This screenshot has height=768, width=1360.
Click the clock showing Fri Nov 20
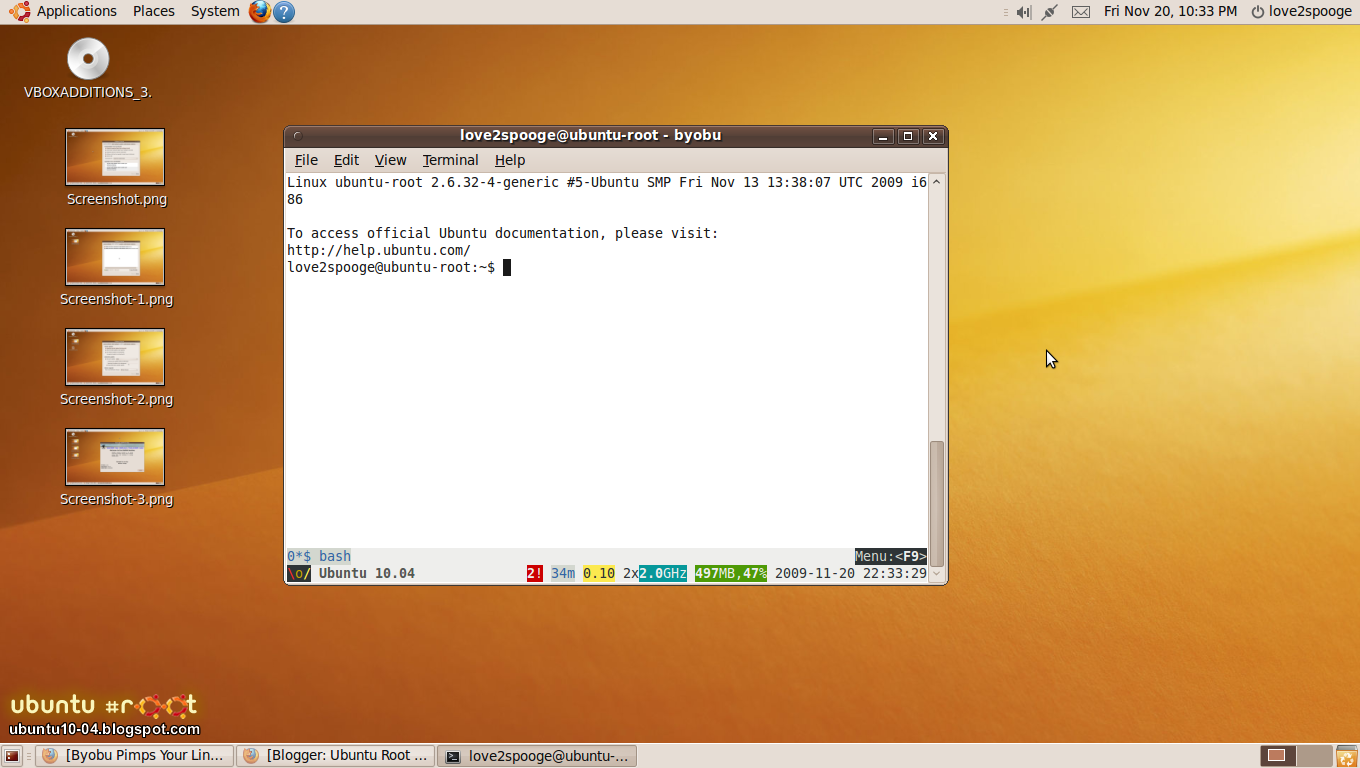1170,11
